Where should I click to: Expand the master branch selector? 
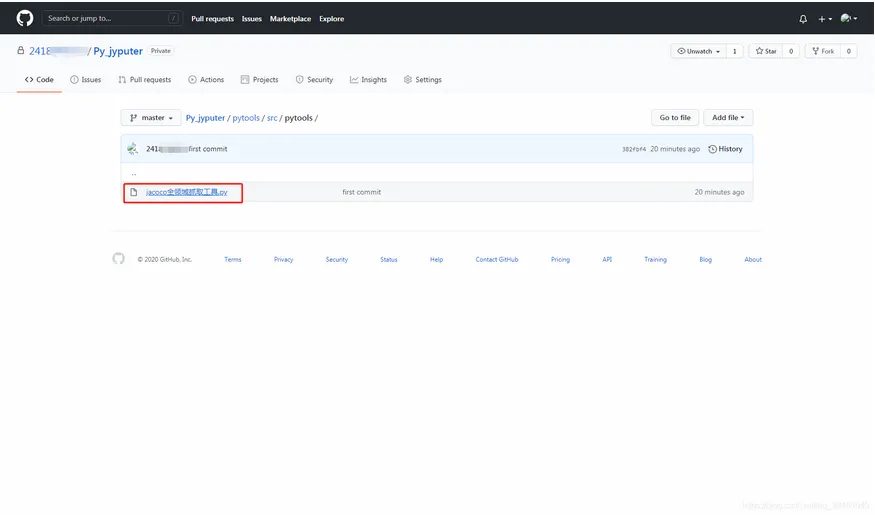pyautogui.click(x=151, y=118)
